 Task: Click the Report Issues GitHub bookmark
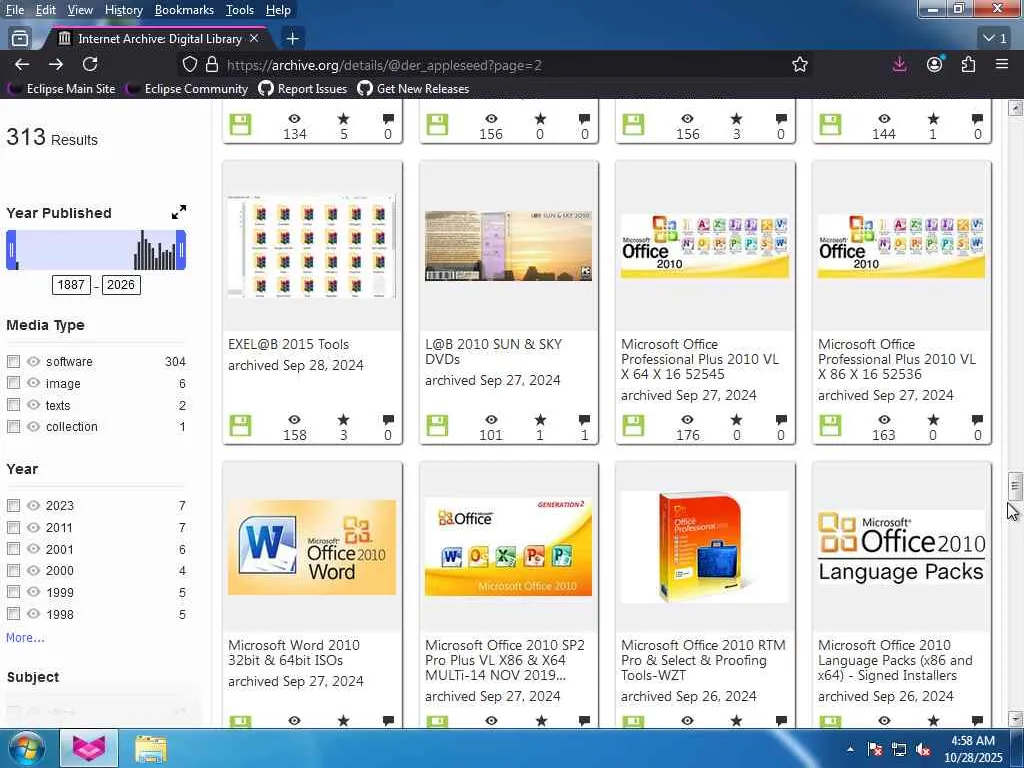click(x=302, y=89)
